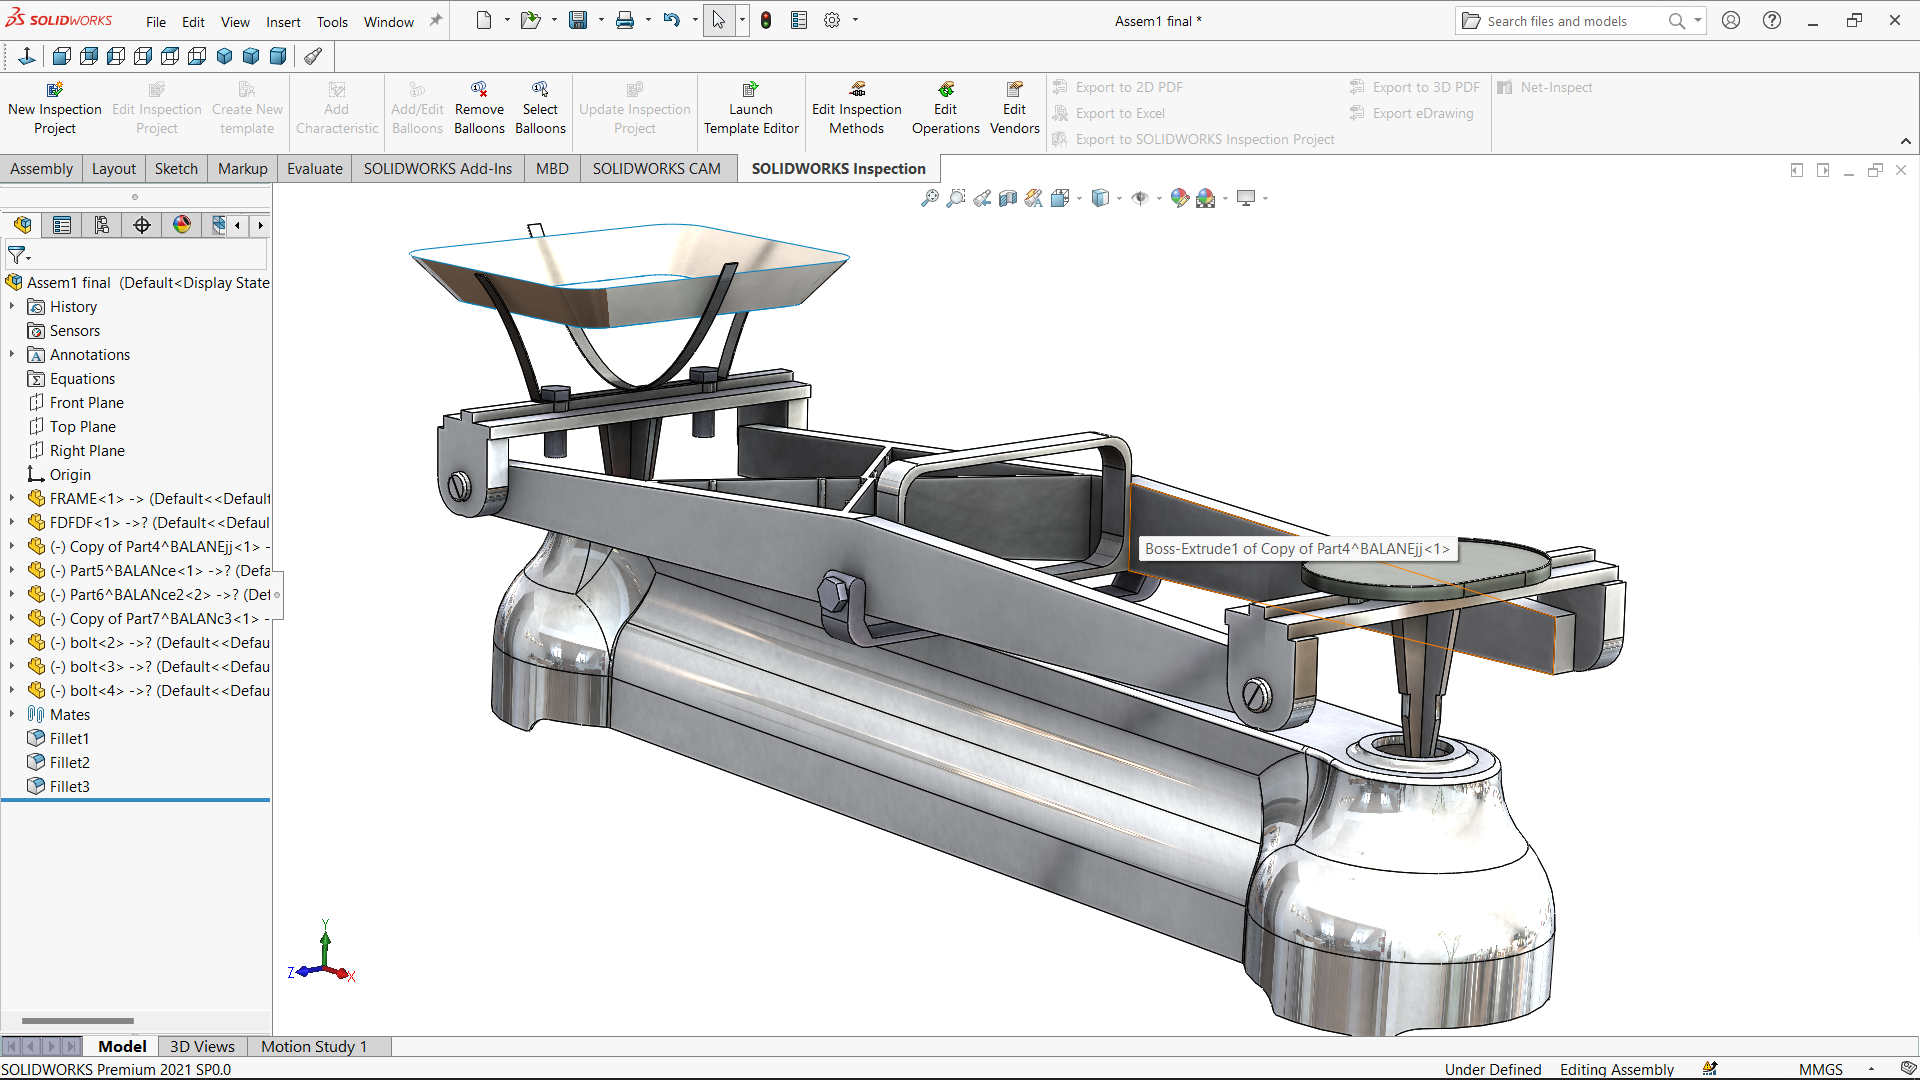Open the 3D Views tab
The image size is (1920, 1080).
pyautogui.click(x=202, y=1046)
